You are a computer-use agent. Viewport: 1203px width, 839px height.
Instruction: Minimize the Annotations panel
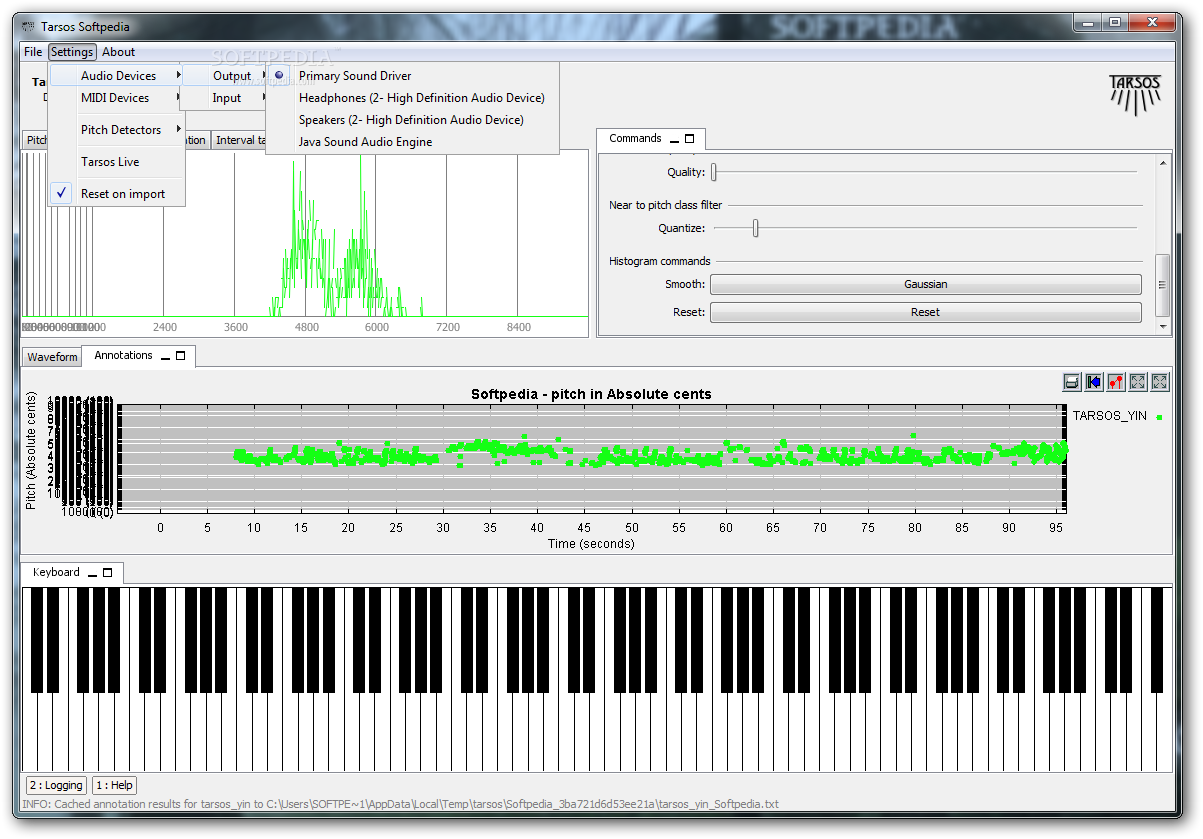pyautogui.click(x=167, y=356)
